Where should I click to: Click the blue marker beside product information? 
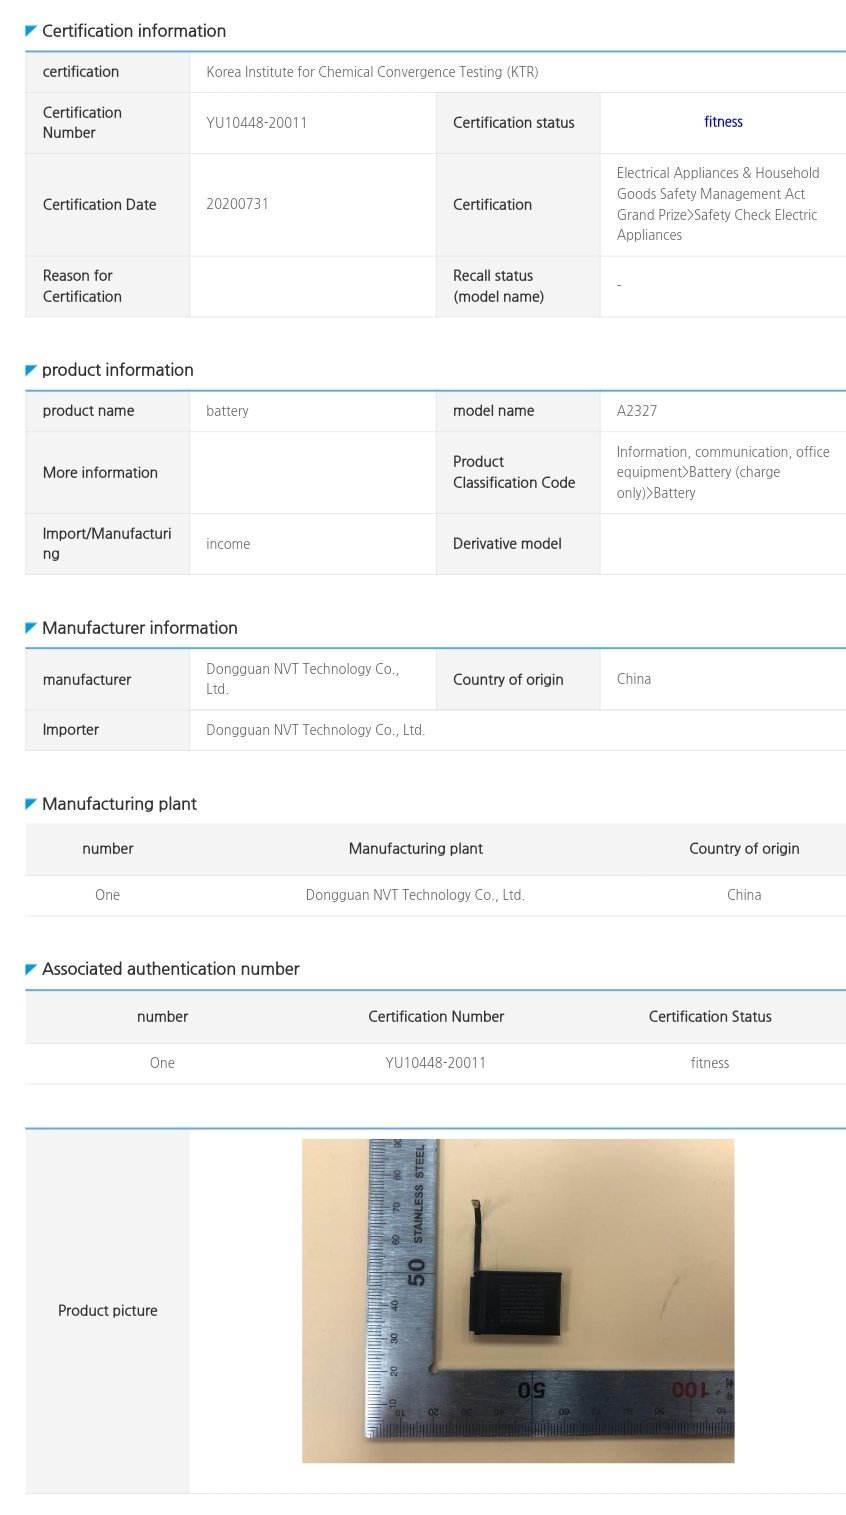(31, 370)
